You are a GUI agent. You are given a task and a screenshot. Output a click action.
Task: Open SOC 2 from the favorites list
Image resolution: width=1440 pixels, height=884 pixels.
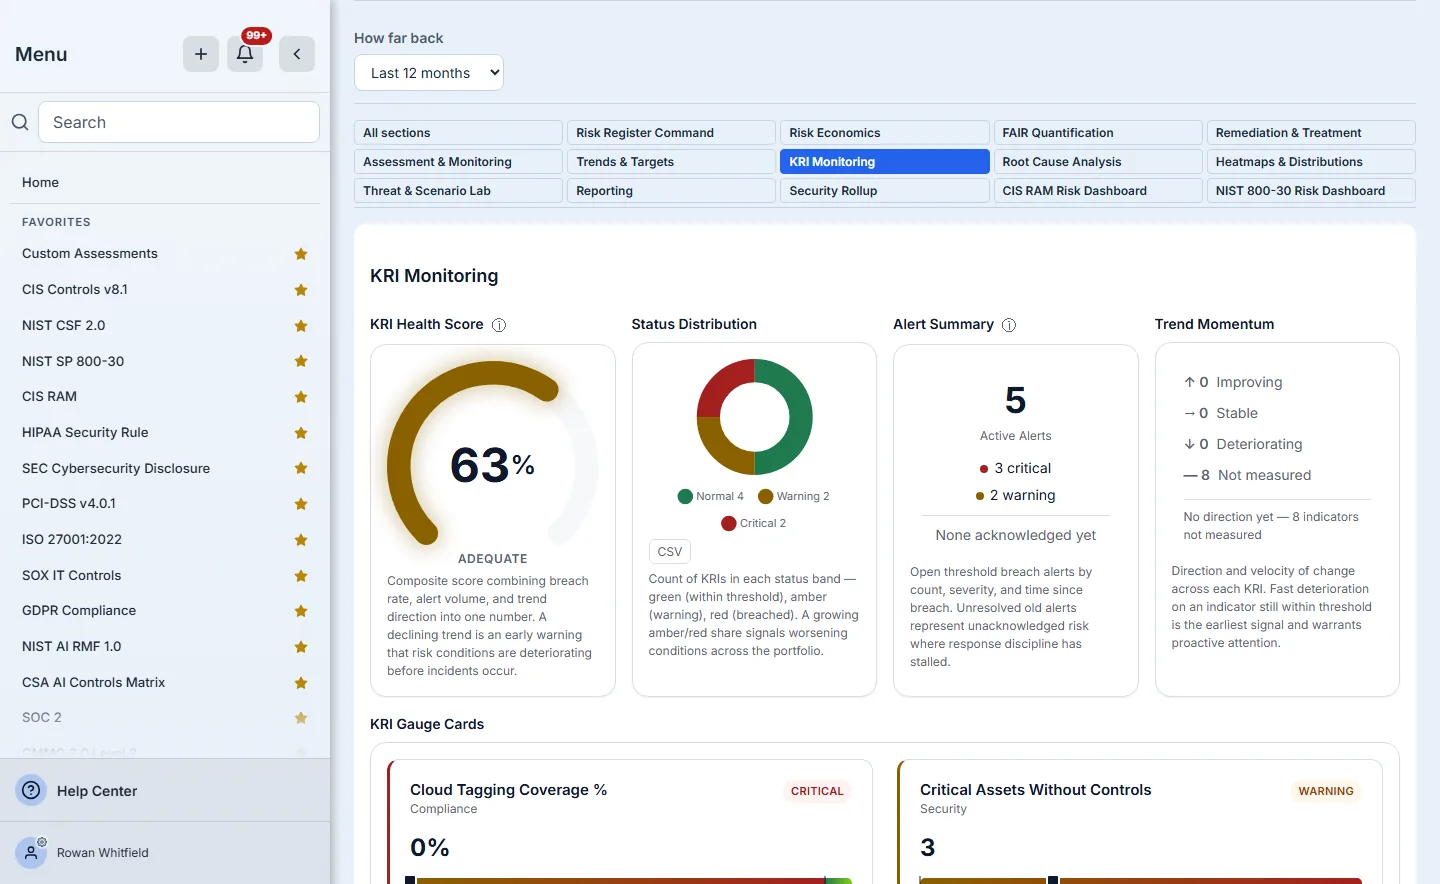(x=42, y=718)
